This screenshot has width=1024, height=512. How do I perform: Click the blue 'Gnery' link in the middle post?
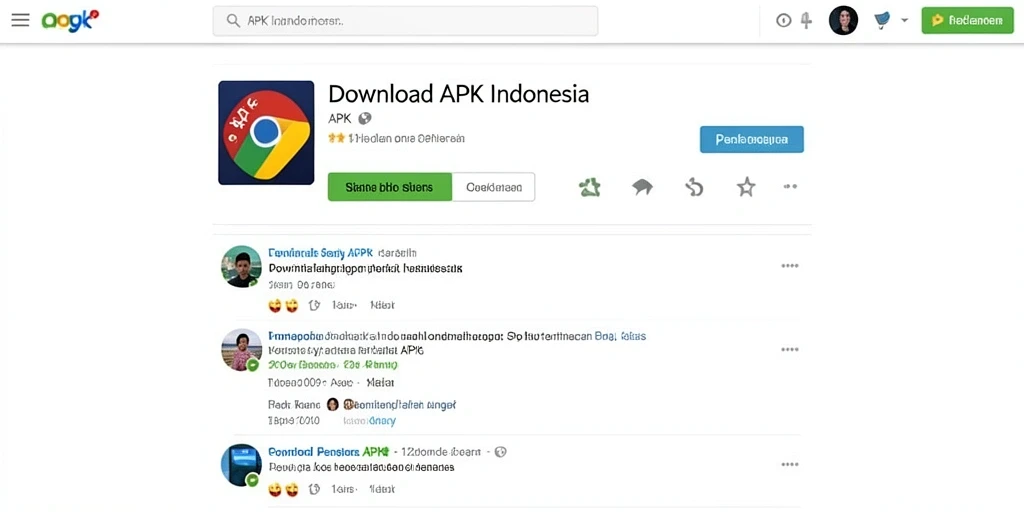(382, 421)
